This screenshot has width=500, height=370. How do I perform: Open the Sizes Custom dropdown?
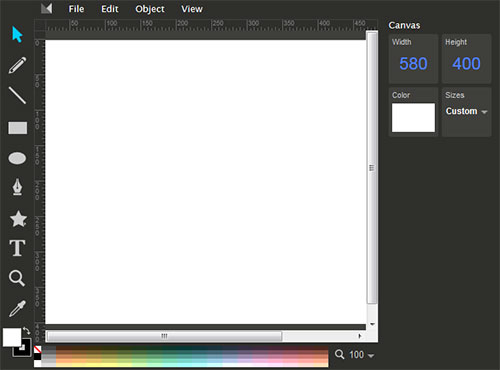coord(466,111)
